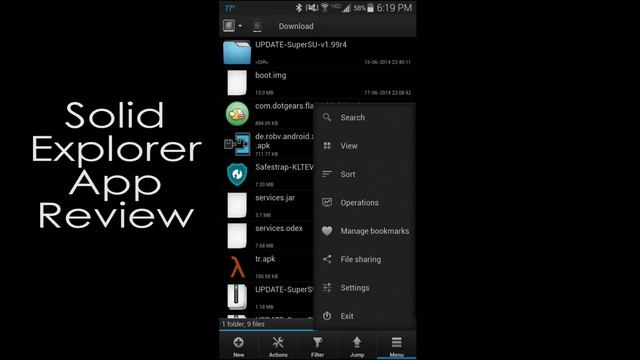Screen dimensions: 640x360
Task: Tap the com.dotgears file name
Action: tap(284, 106)
